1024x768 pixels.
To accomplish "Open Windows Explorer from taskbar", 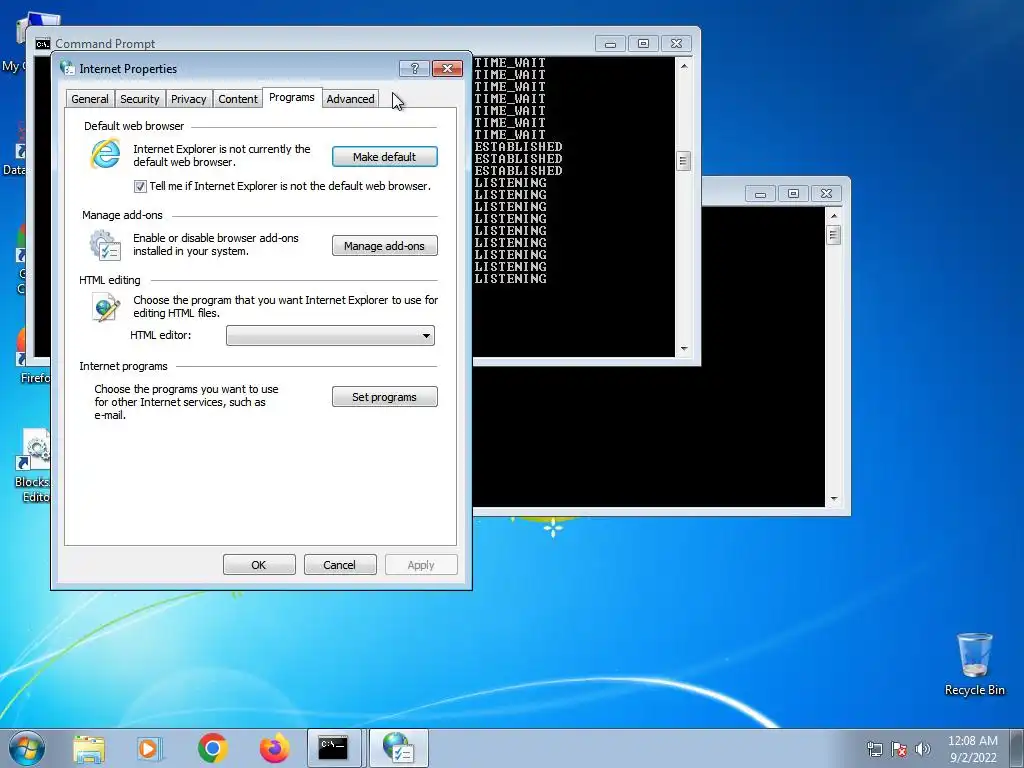I will coord(89,748).
